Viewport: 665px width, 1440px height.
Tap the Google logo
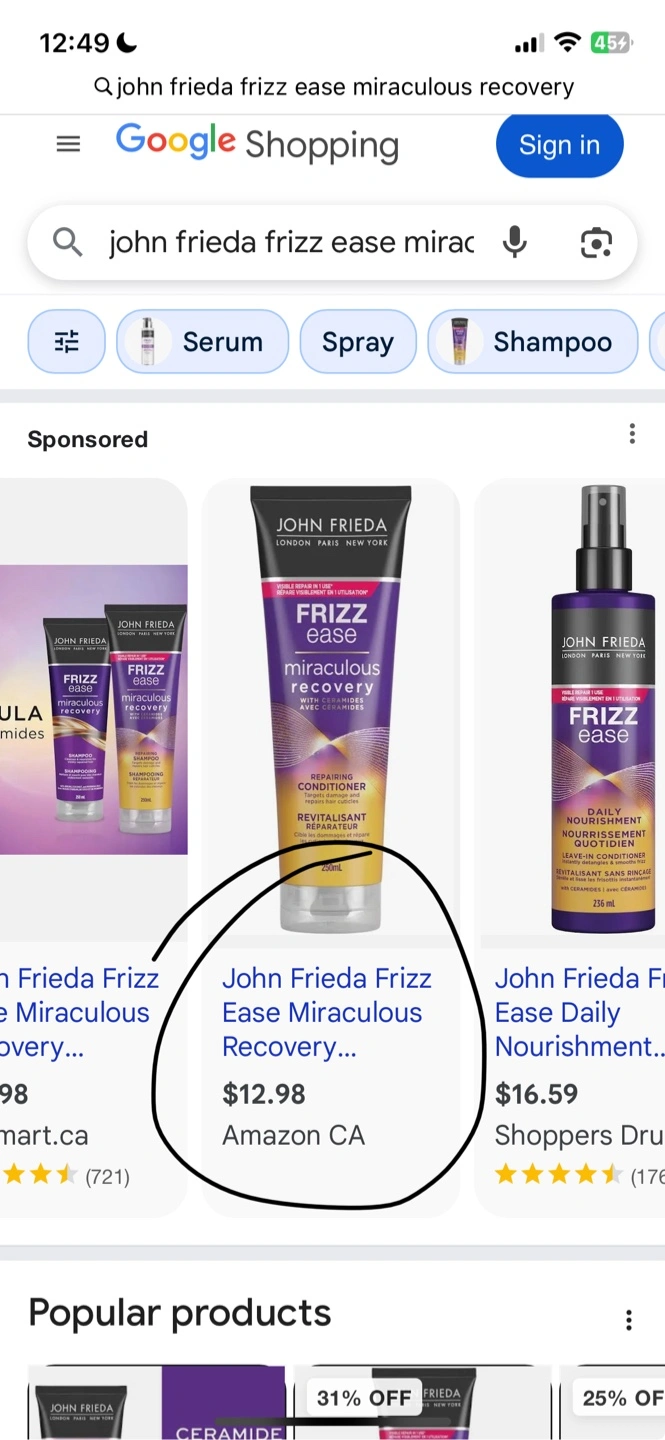pos(176,141)
